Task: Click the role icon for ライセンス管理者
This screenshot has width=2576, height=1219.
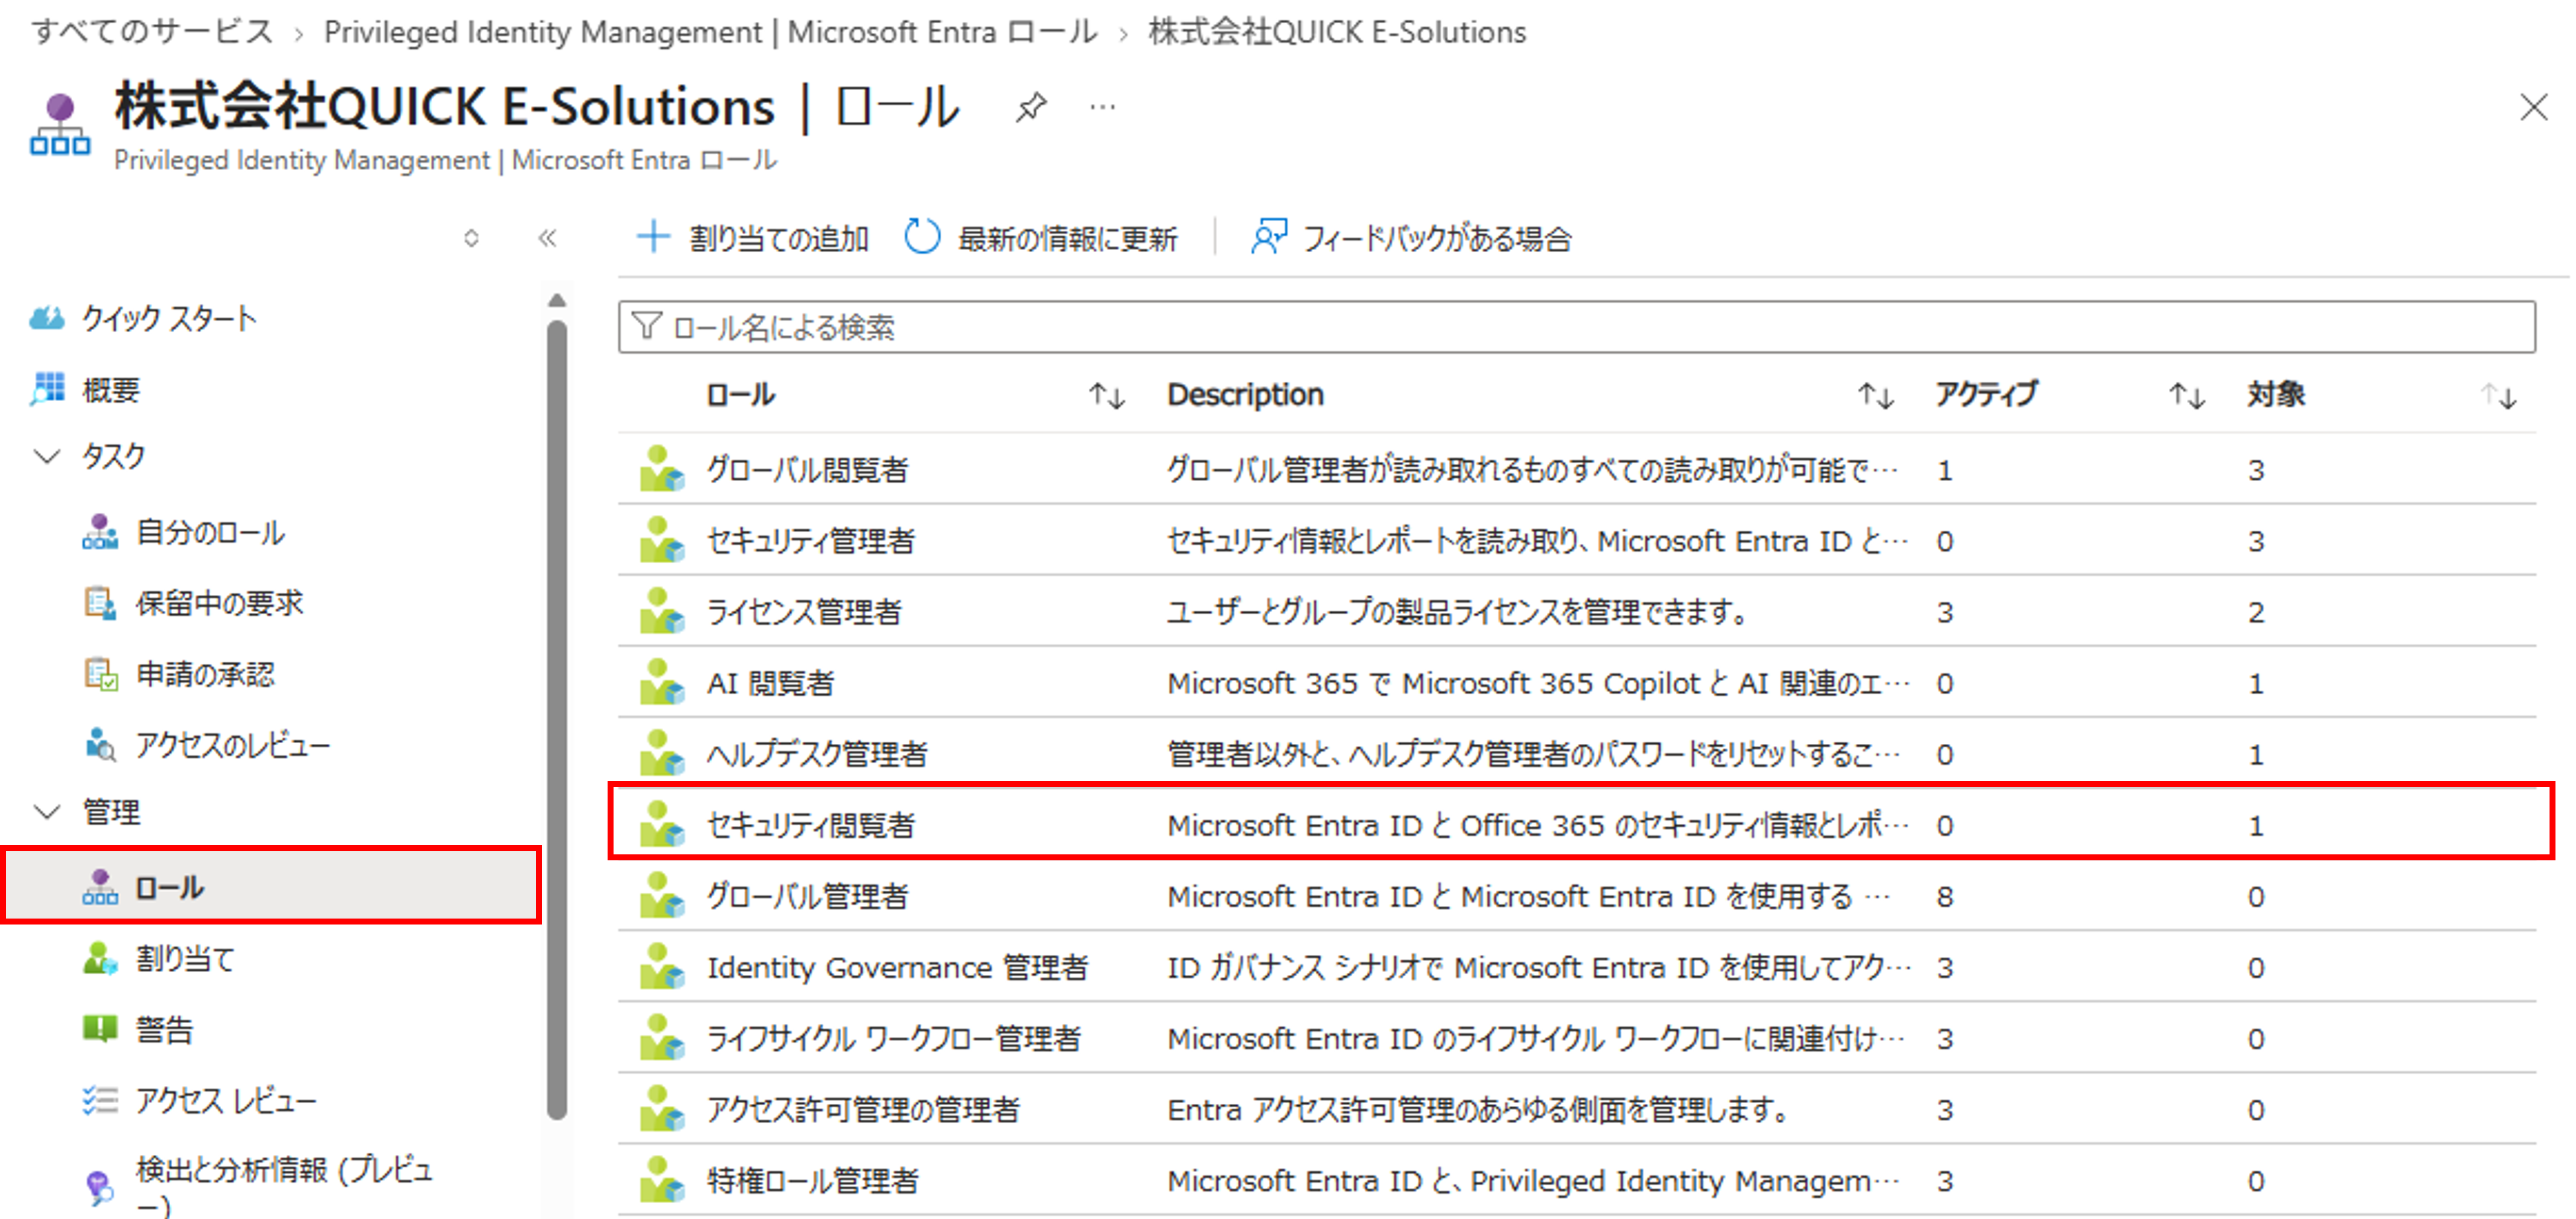Action: [x=662, y=611]
